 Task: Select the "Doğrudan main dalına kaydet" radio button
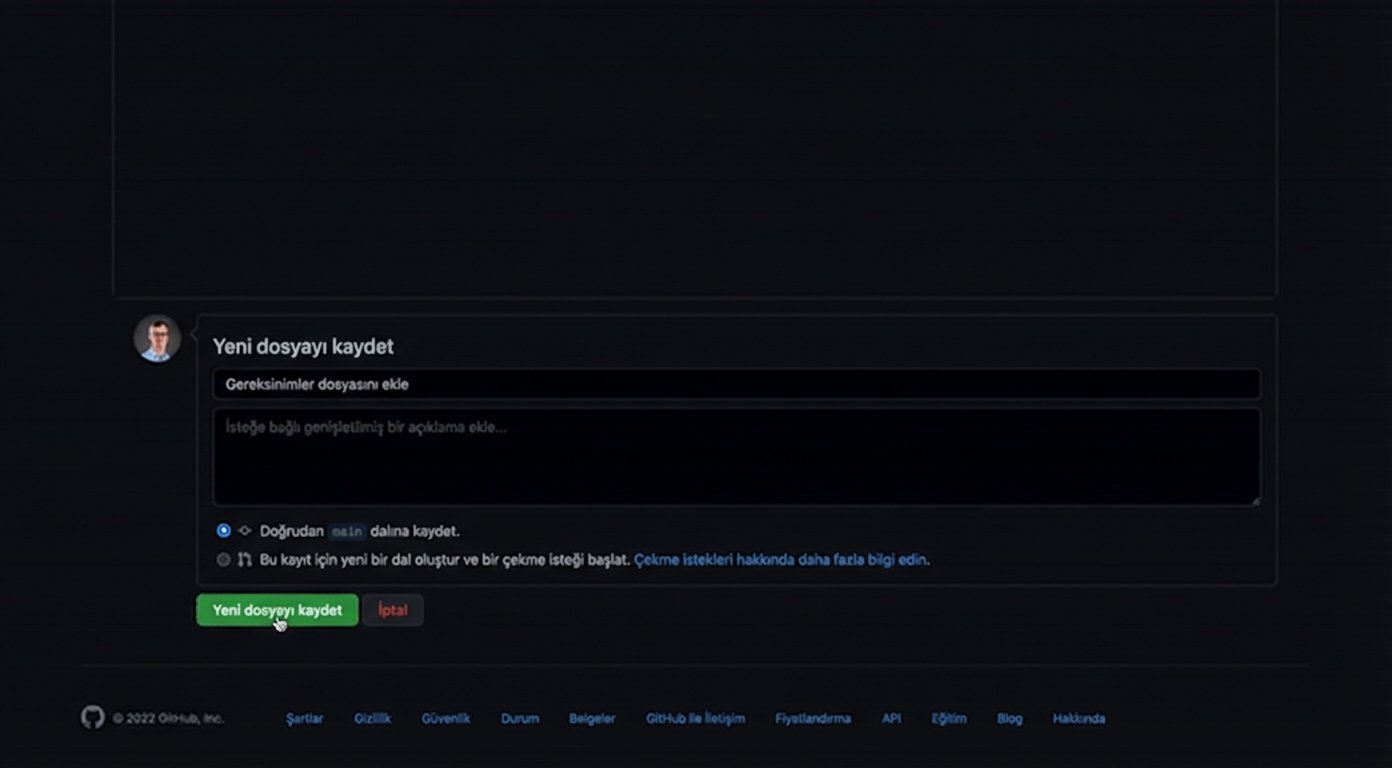pos(223,531)
